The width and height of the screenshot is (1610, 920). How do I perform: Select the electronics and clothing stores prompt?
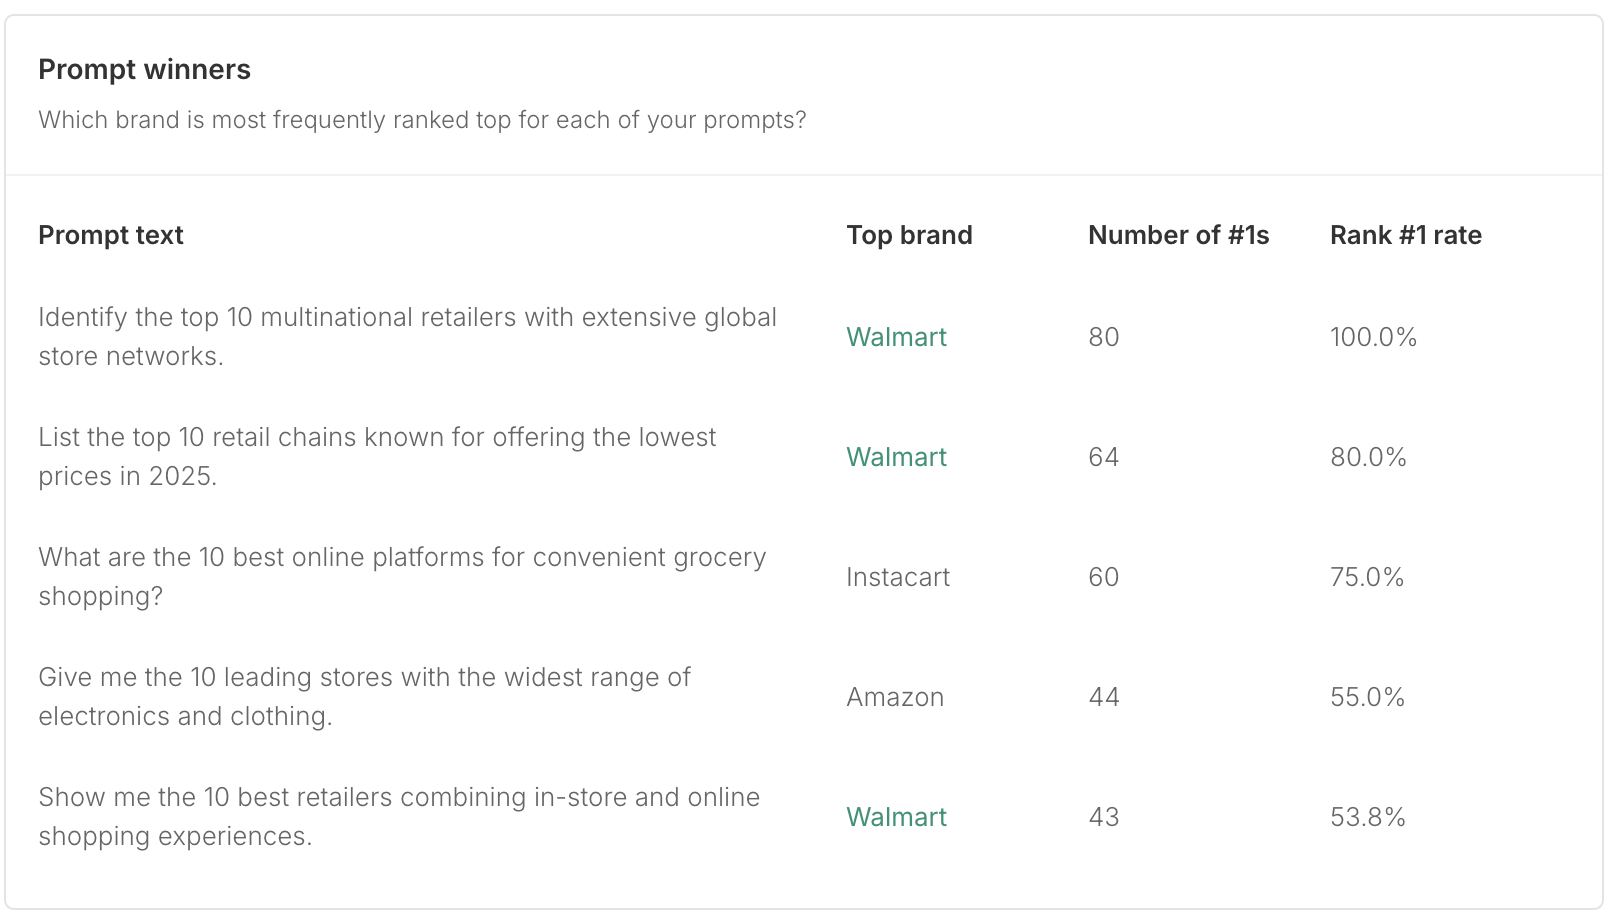tap(364, 697)
